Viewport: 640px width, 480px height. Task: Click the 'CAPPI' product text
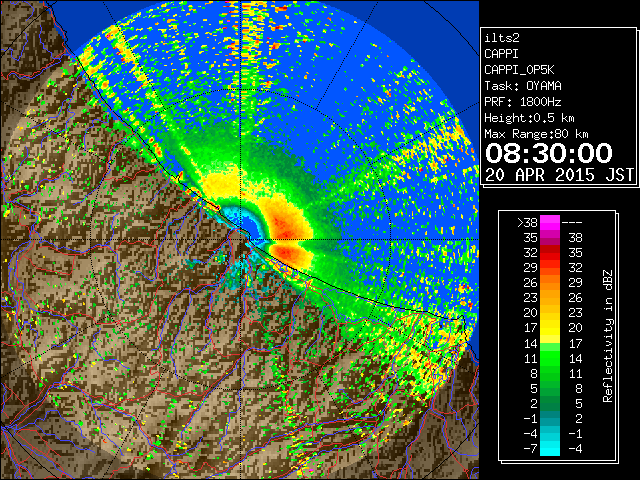click(501, 54)
